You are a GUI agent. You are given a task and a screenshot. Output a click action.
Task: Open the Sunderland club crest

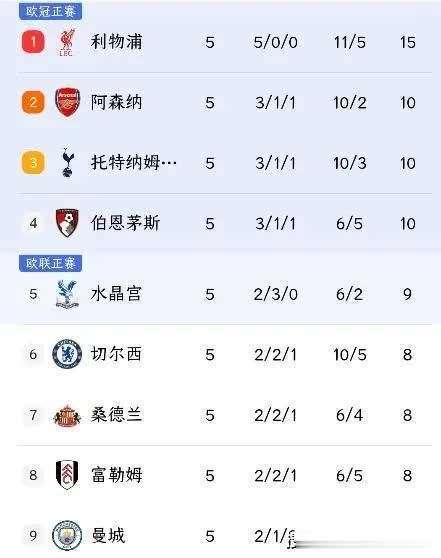click(x=67, y=415)
